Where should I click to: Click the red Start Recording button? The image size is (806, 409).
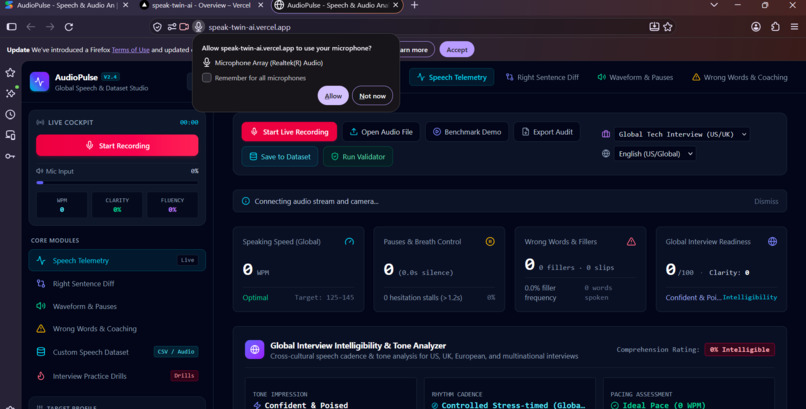(117, 145)
